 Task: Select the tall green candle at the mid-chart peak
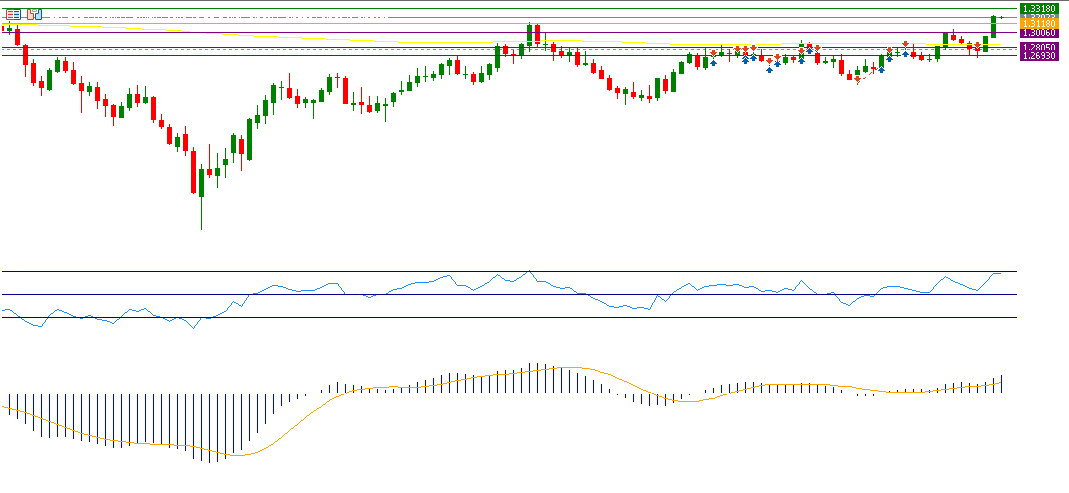pos(530,33)
